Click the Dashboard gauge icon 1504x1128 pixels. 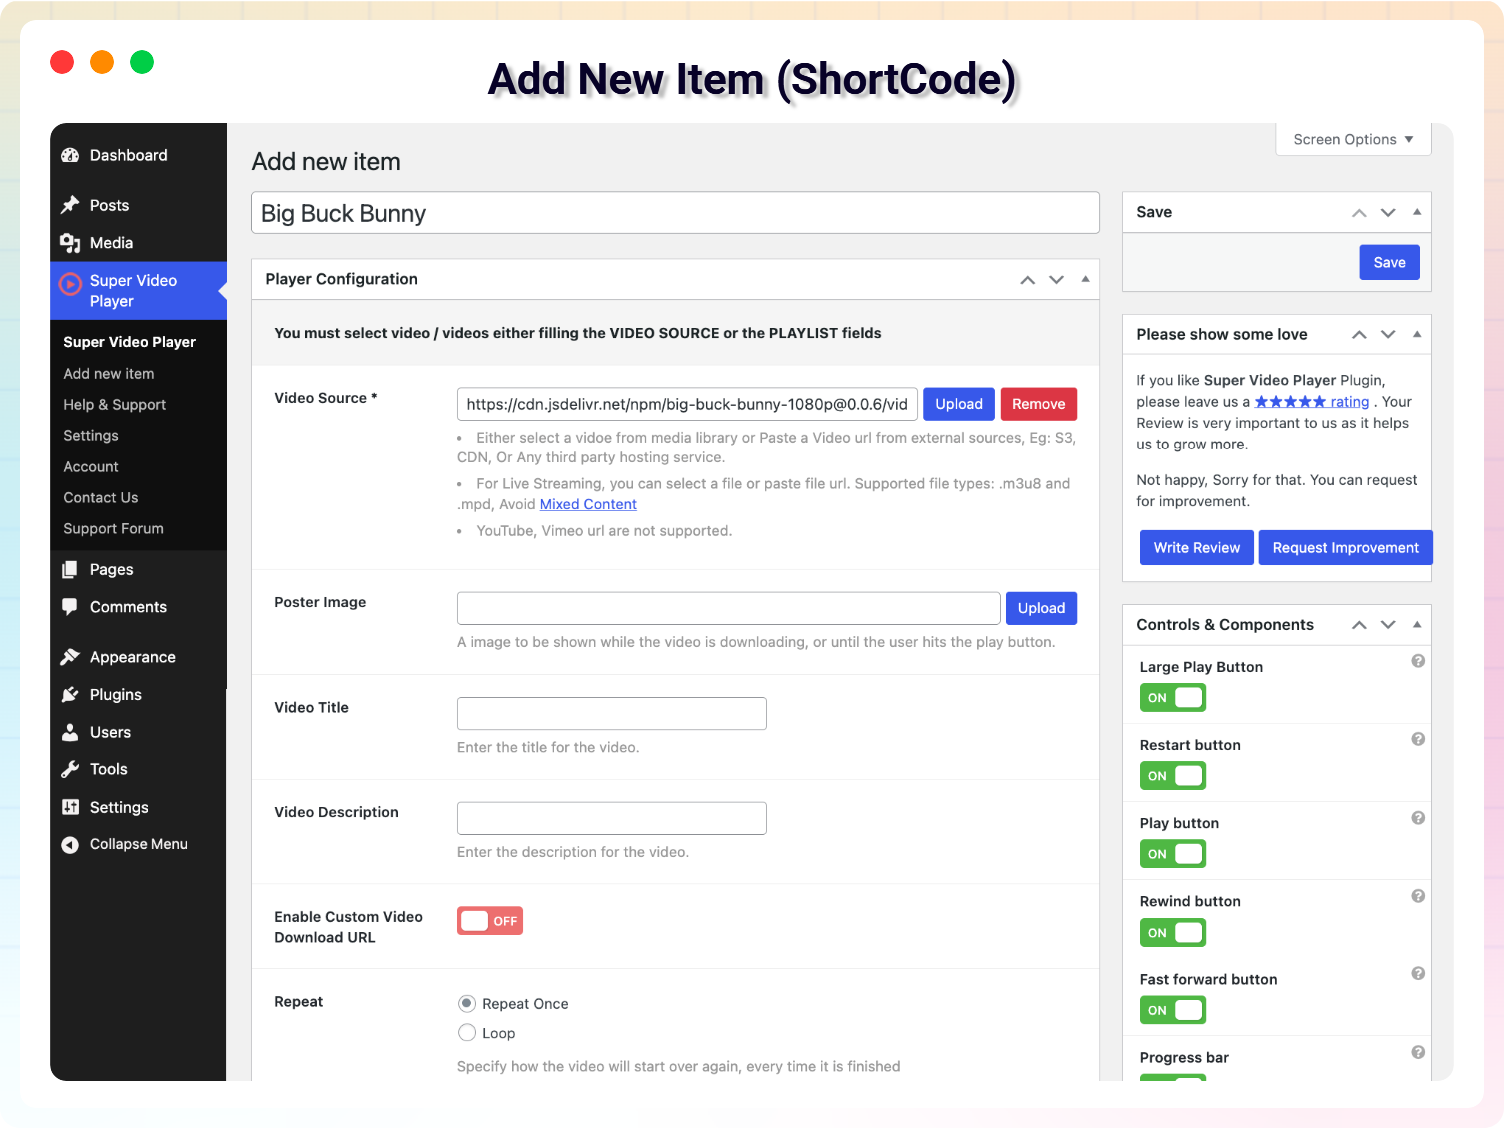70,155
